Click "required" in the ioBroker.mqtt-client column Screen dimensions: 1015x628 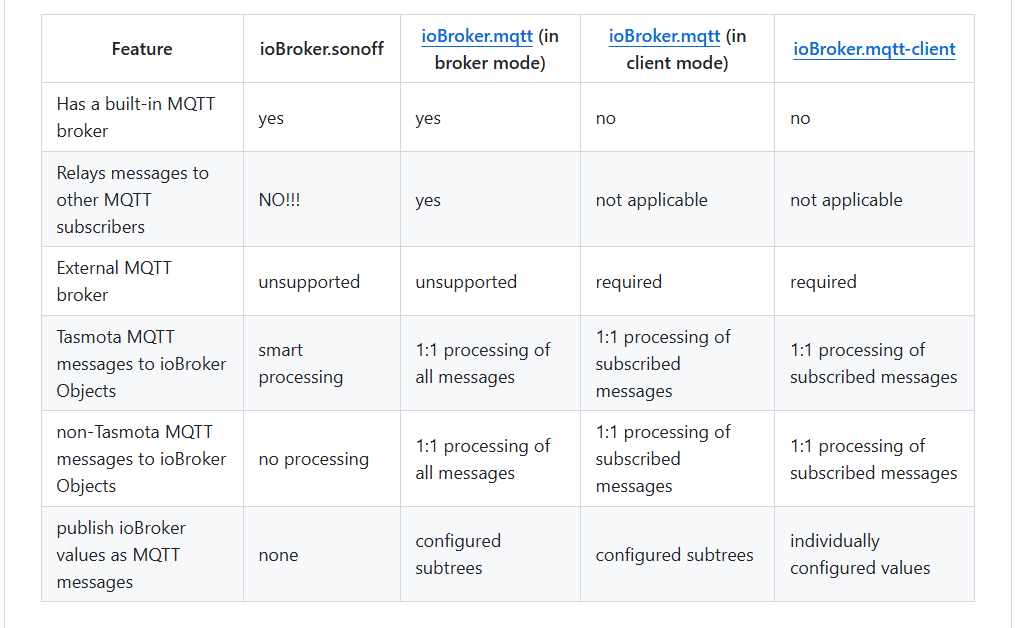(823, 282)
